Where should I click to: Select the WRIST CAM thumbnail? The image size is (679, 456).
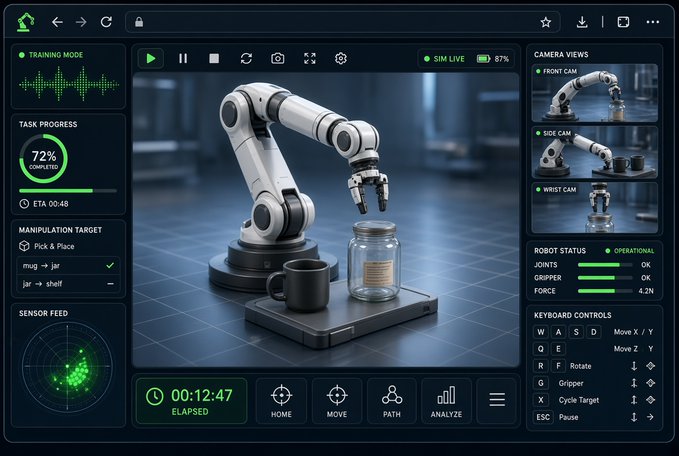[x=595, y=207]
